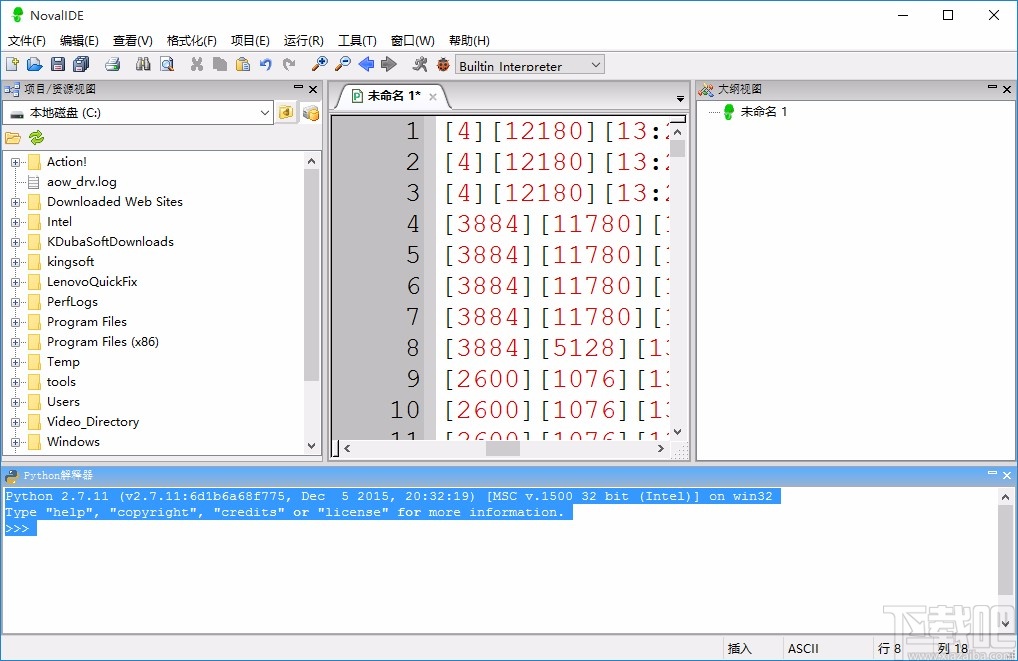The width and height of the screenshot is (1018, 661).
Task: Copy selection with the copy icon
Action: (220, 64)
